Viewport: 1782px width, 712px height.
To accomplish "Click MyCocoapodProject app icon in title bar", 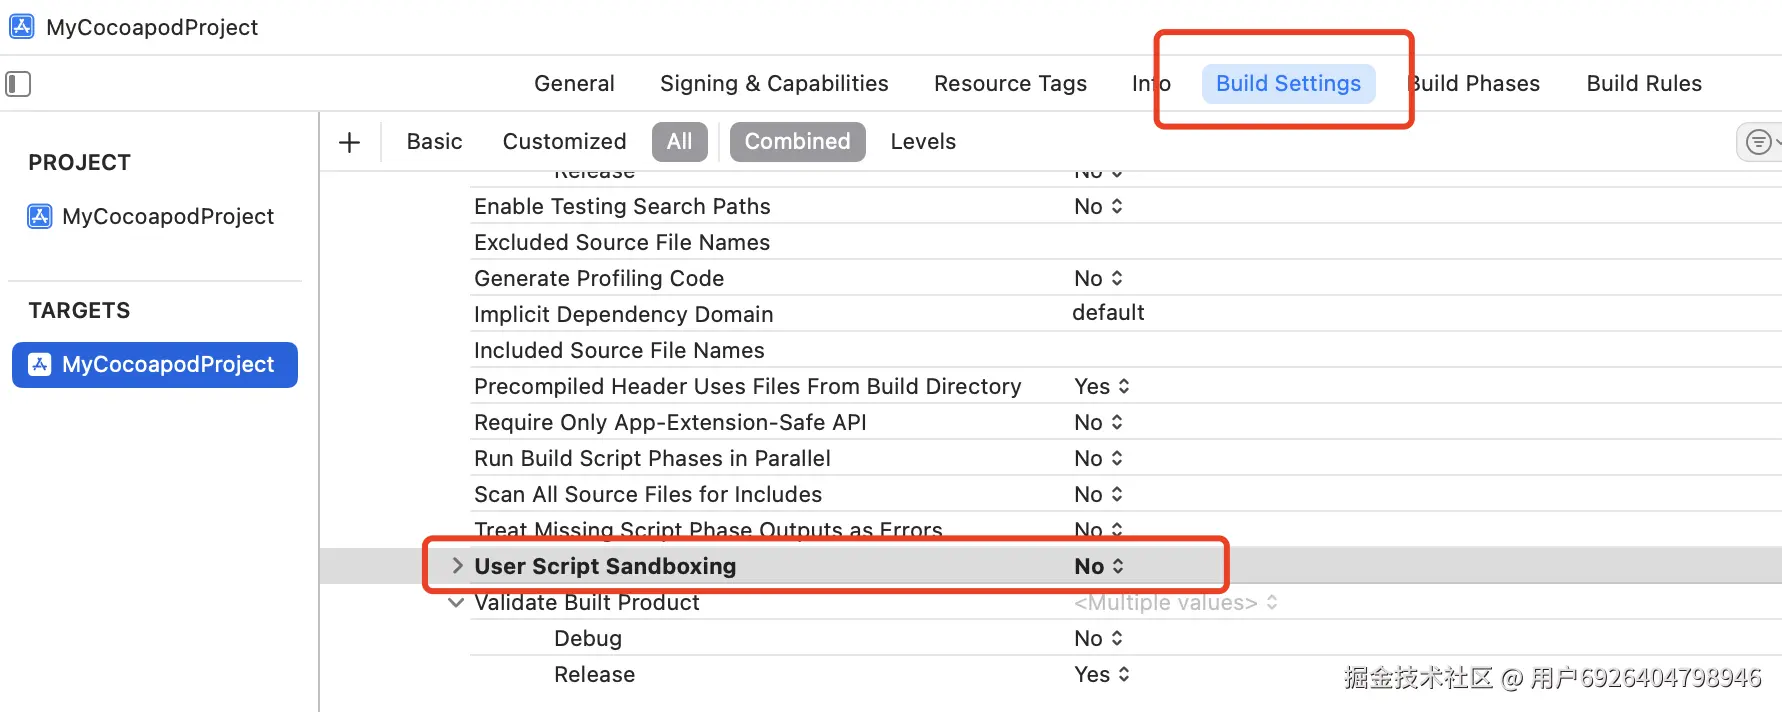I will [x=22, y=27].
